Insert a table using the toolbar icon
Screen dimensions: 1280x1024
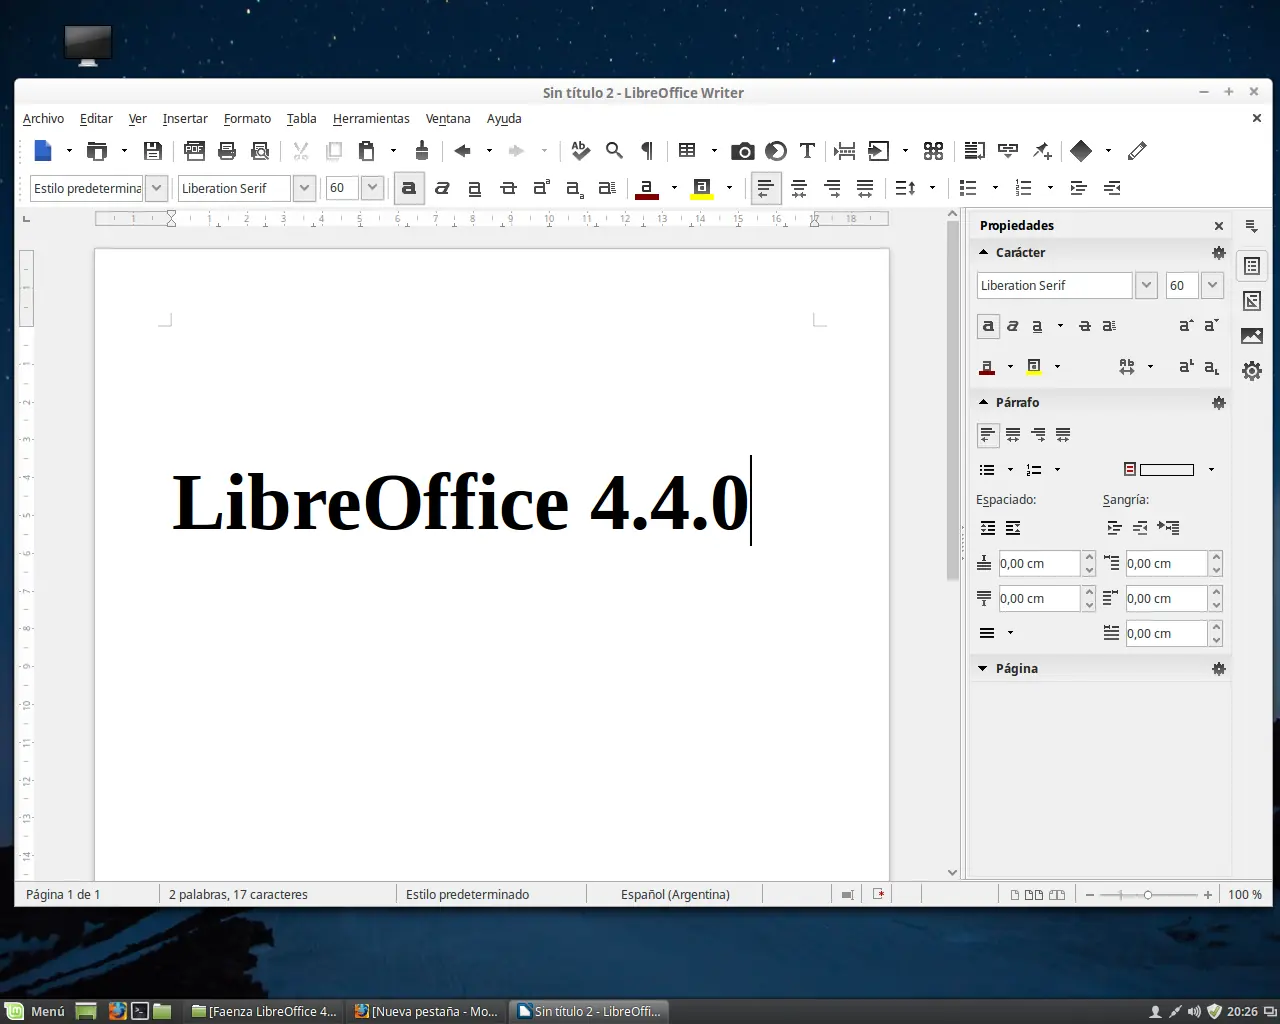[x=687, y=151]
